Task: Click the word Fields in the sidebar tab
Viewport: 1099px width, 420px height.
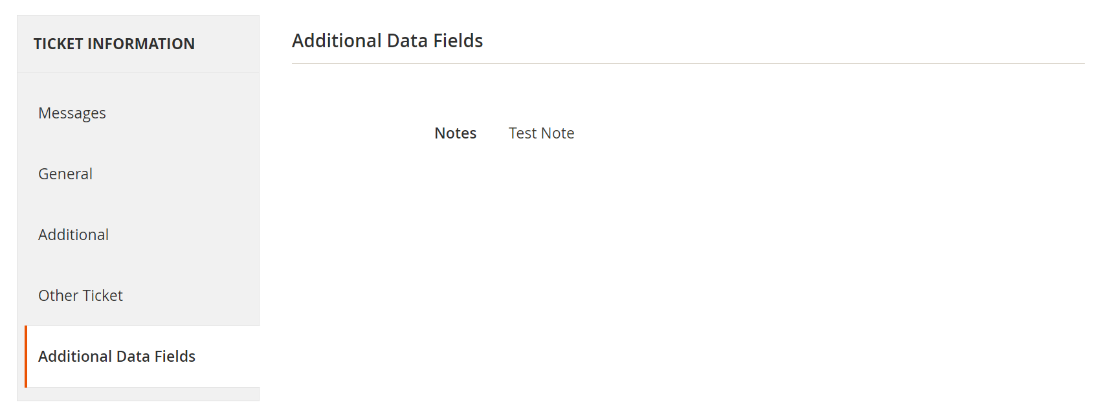Action: pyautogui.click(x=175, y=356)
